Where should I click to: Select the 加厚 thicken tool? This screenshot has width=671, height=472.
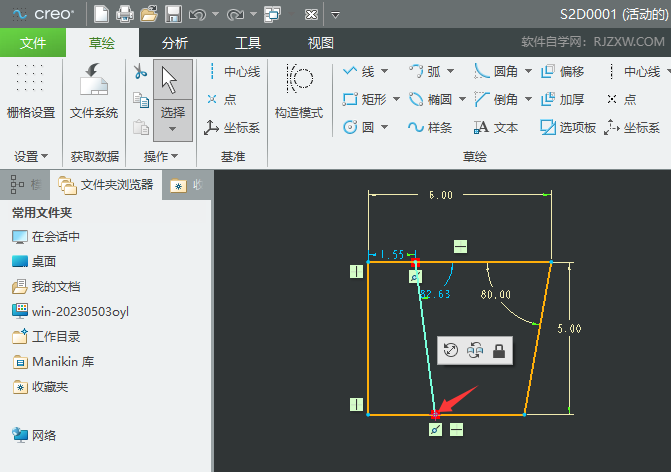(x=562, y=99)
